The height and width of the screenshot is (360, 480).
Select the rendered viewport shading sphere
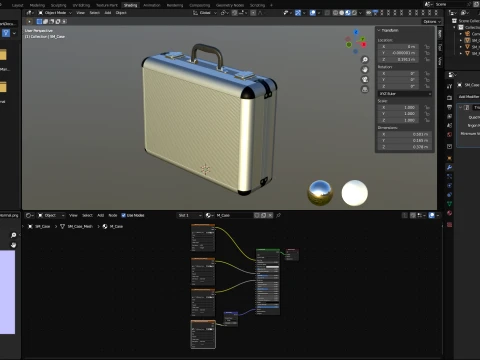pos(354,13)
